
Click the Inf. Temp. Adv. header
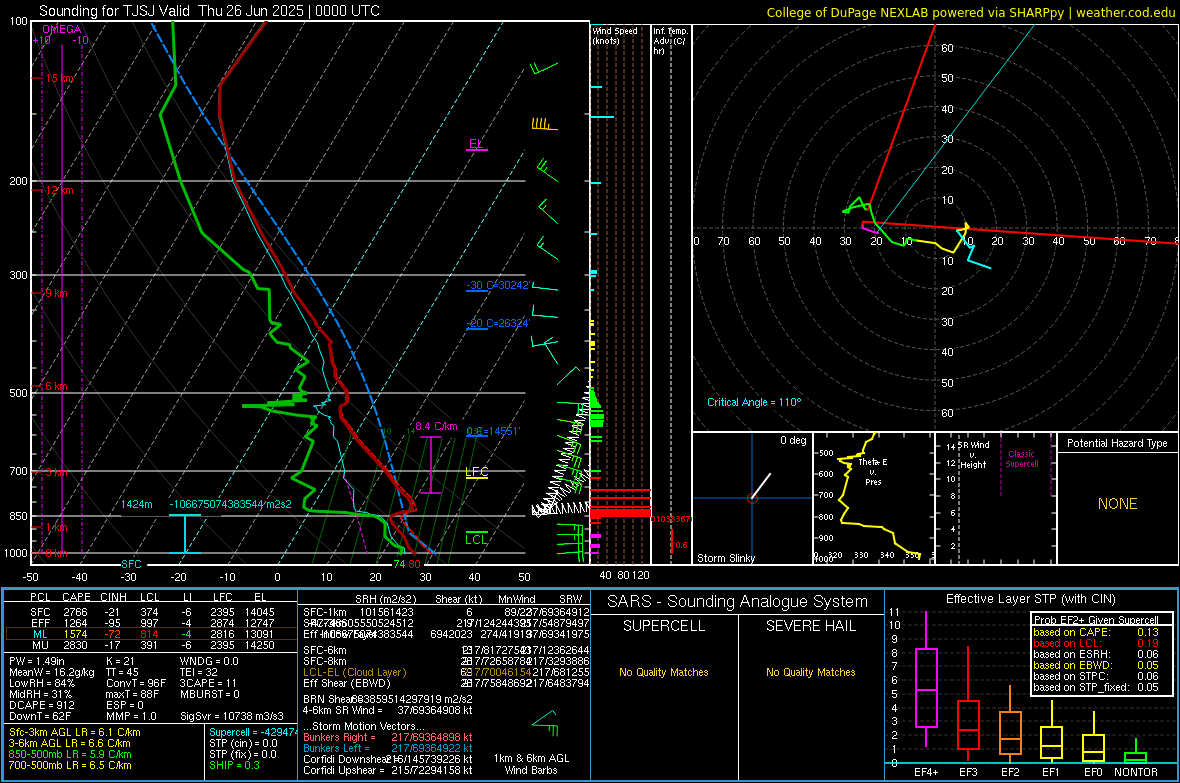670,41
